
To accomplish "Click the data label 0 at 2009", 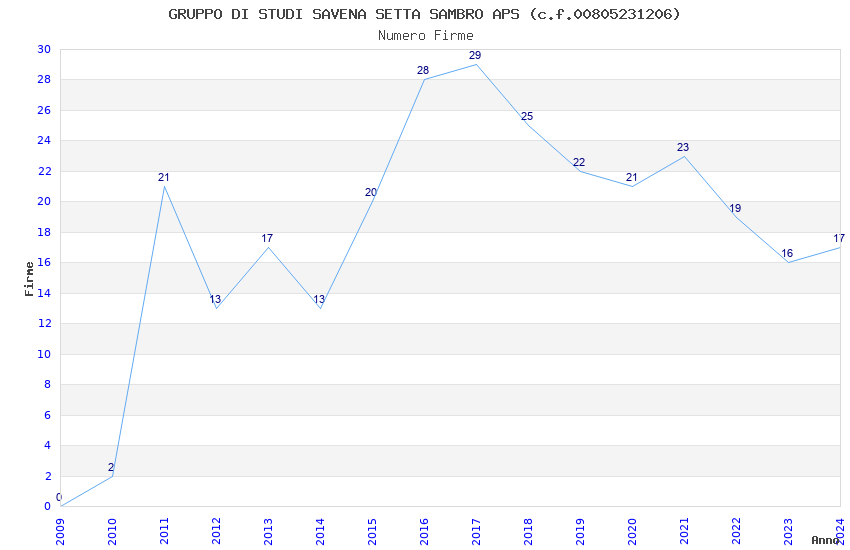I will pos(59,497).
